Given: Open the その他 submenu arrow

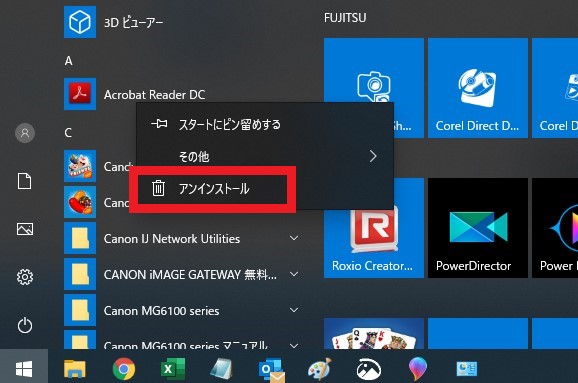Looking at the screenshot, I should click(x=373, y=156).
